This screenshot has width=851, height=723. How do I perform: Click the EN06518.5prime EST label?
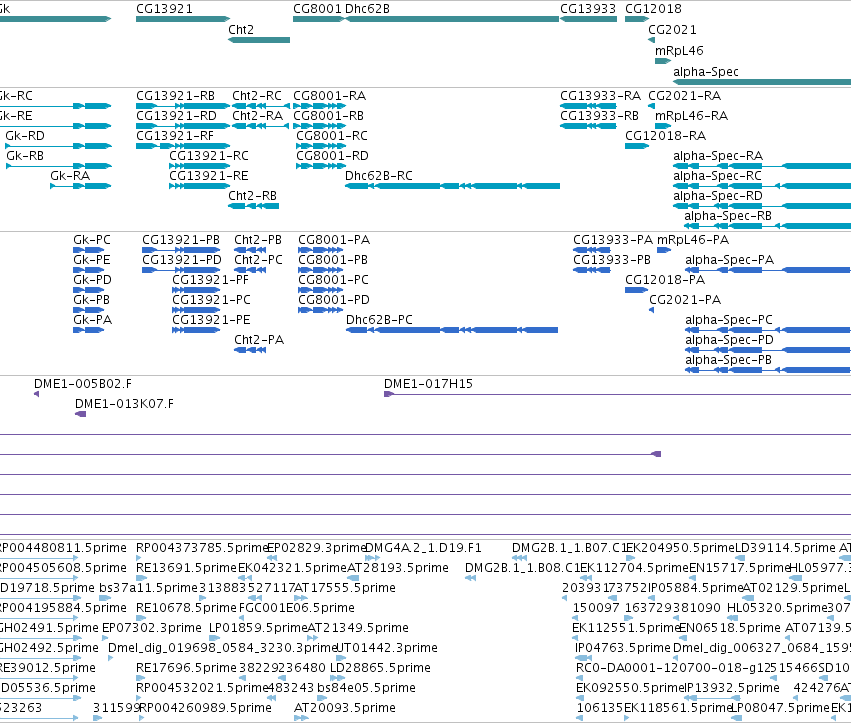tap(729, 628)
